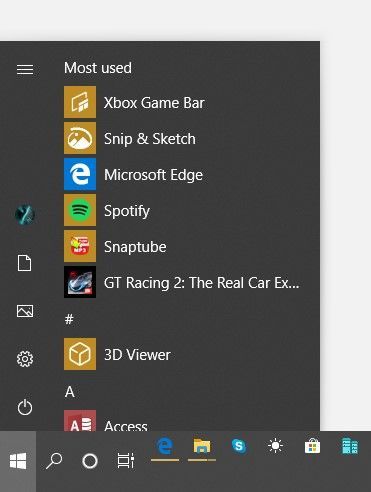371x492 pixels.
Task: Open Settings gear in Start sidebar
Action: tap(25, 359)
